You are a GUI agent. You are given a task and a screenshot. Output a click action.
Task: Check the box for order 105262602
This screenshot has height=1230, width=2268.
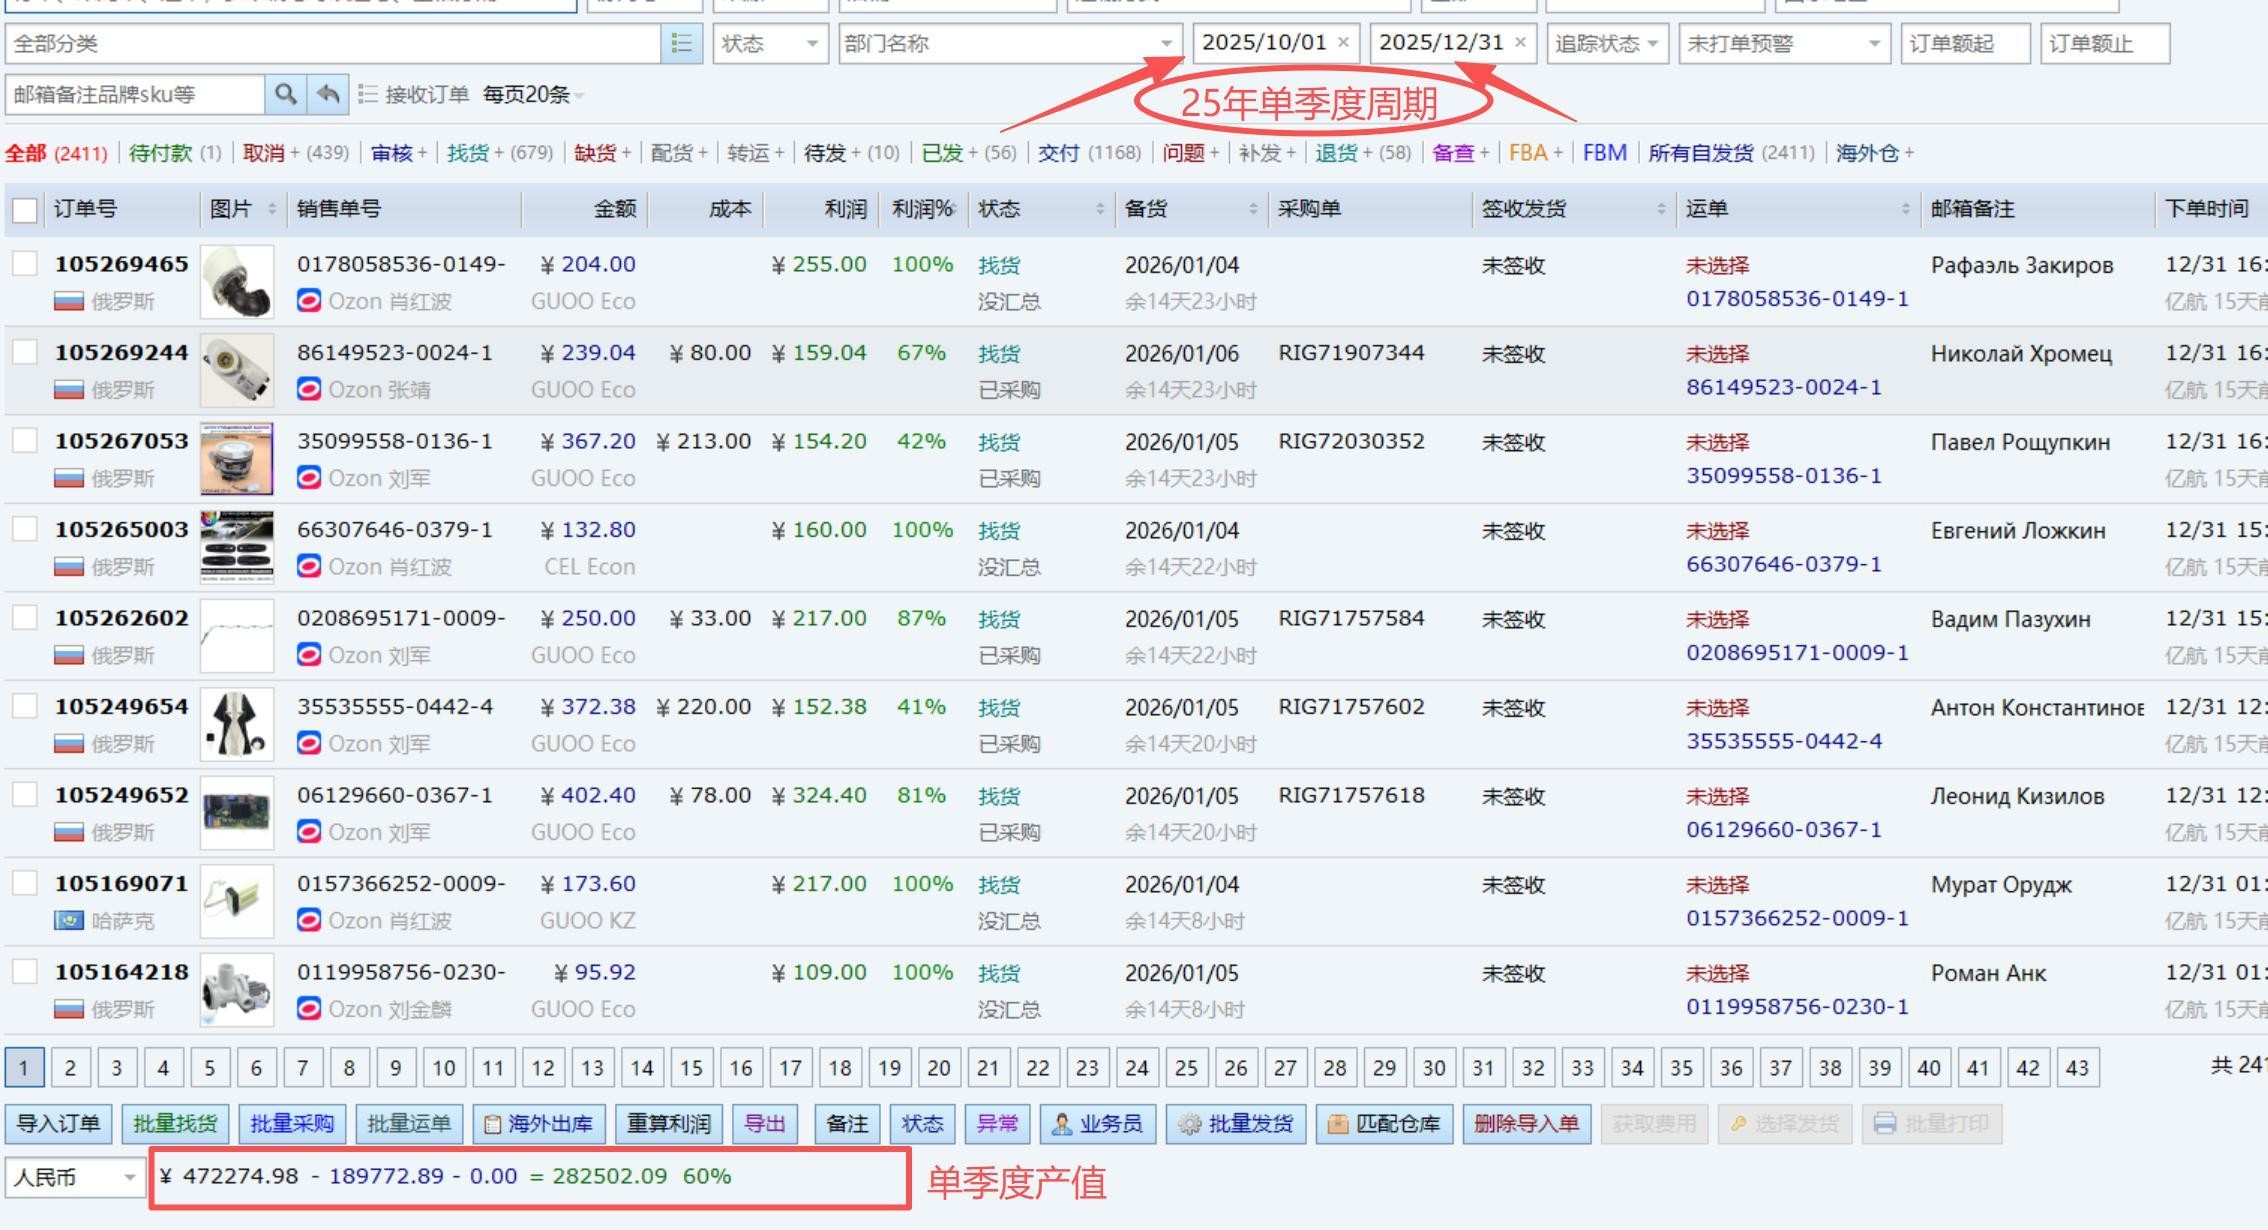click(x=25, y=618)
